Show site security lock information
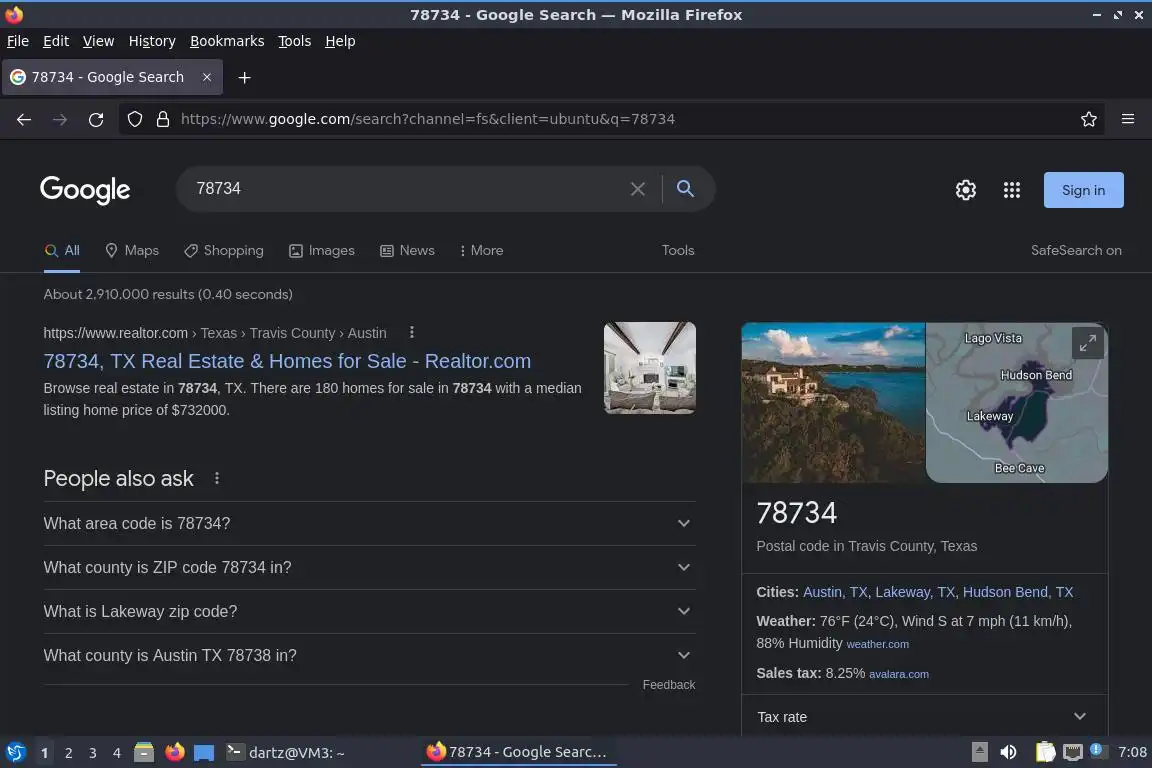This screenshot has height=768, width=1152. [163, 119]
